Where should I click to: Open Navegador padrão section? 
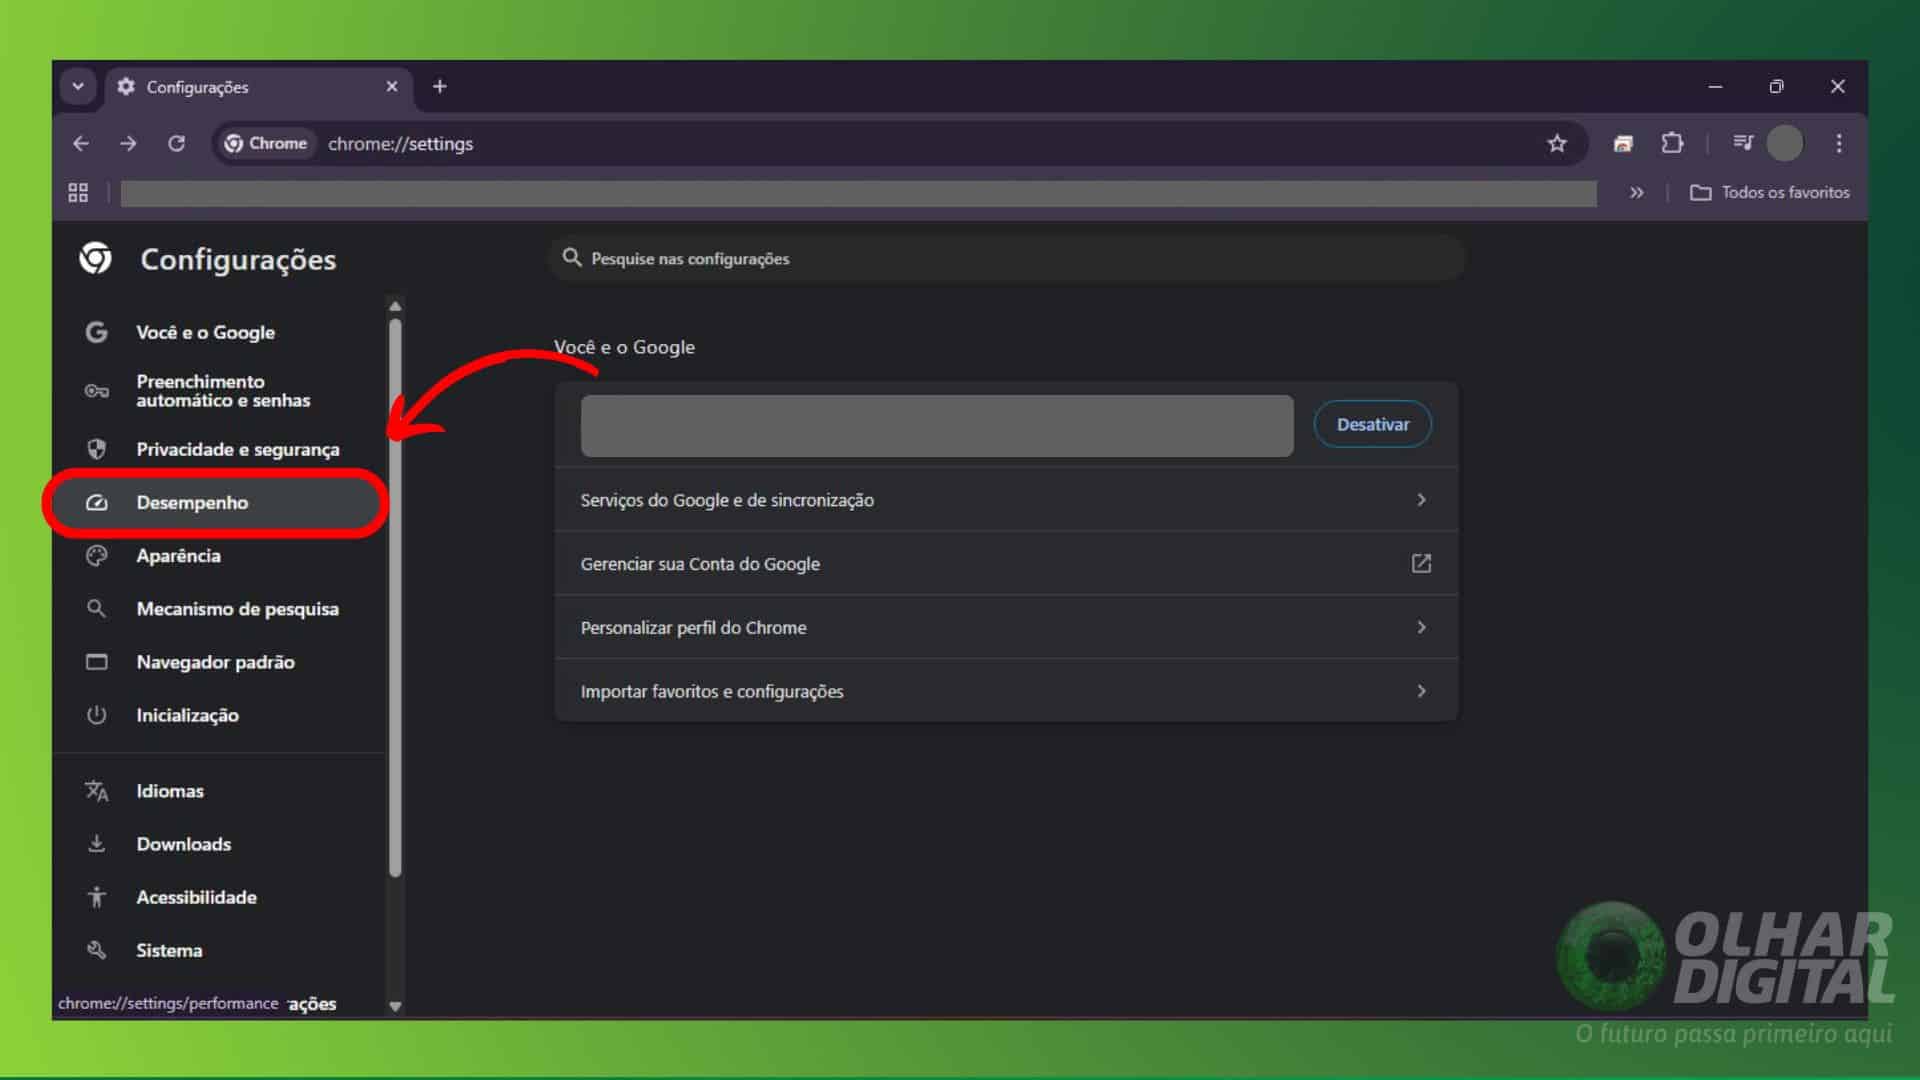218,662
